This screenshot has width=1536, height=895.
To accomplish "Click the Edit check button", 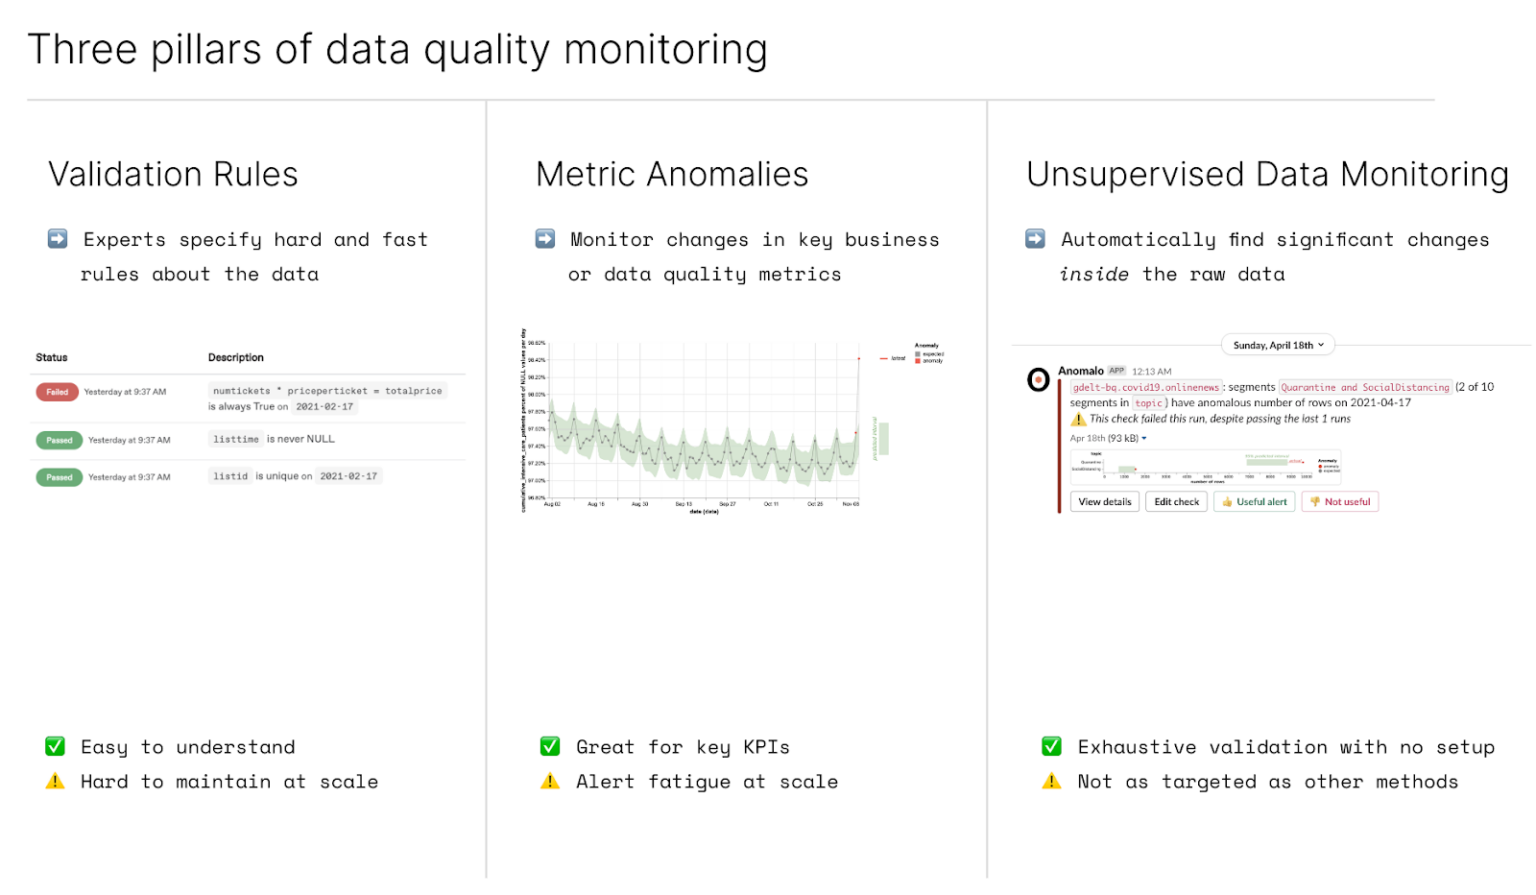I will click(x=1176, y=501).
